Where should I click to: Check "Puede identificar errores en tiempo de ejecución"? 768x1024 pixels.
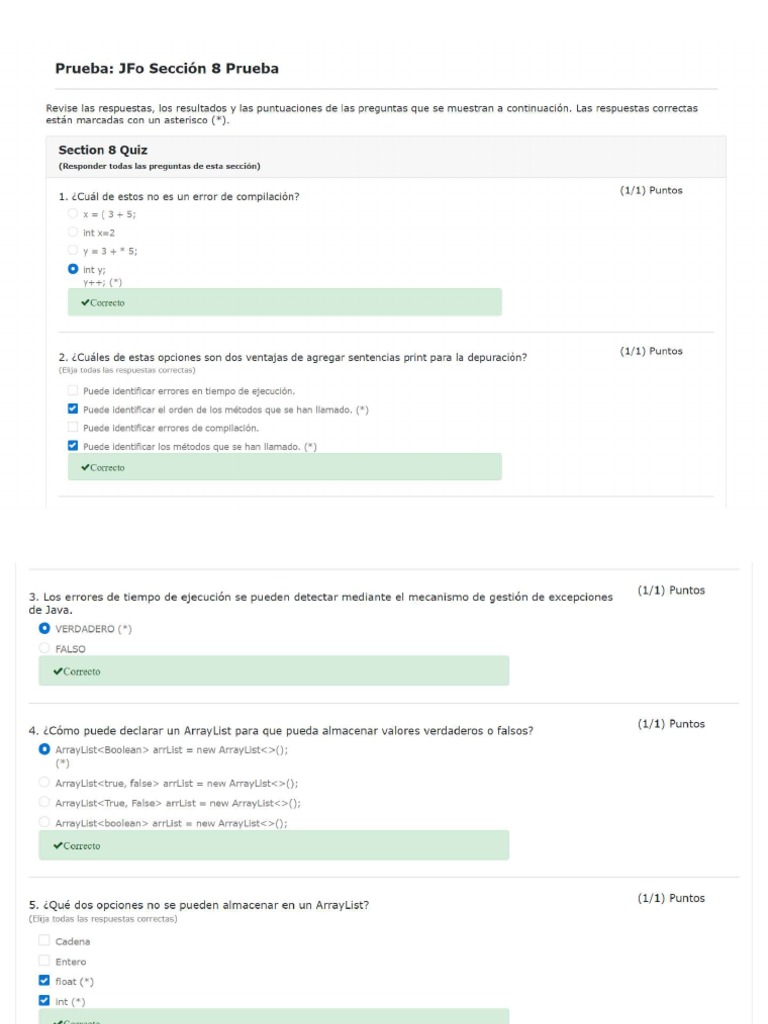73,391
